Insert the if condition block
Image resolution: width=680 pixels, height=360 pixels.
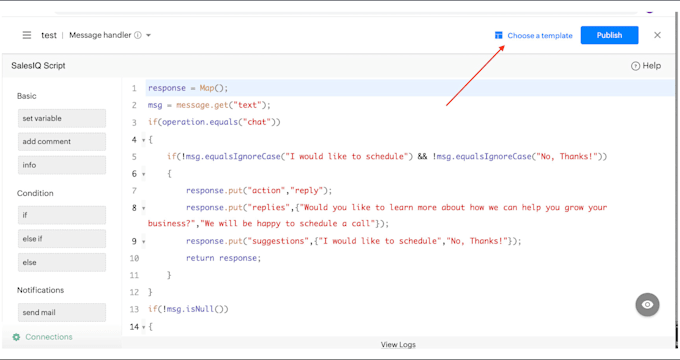[x=62, y=215]
